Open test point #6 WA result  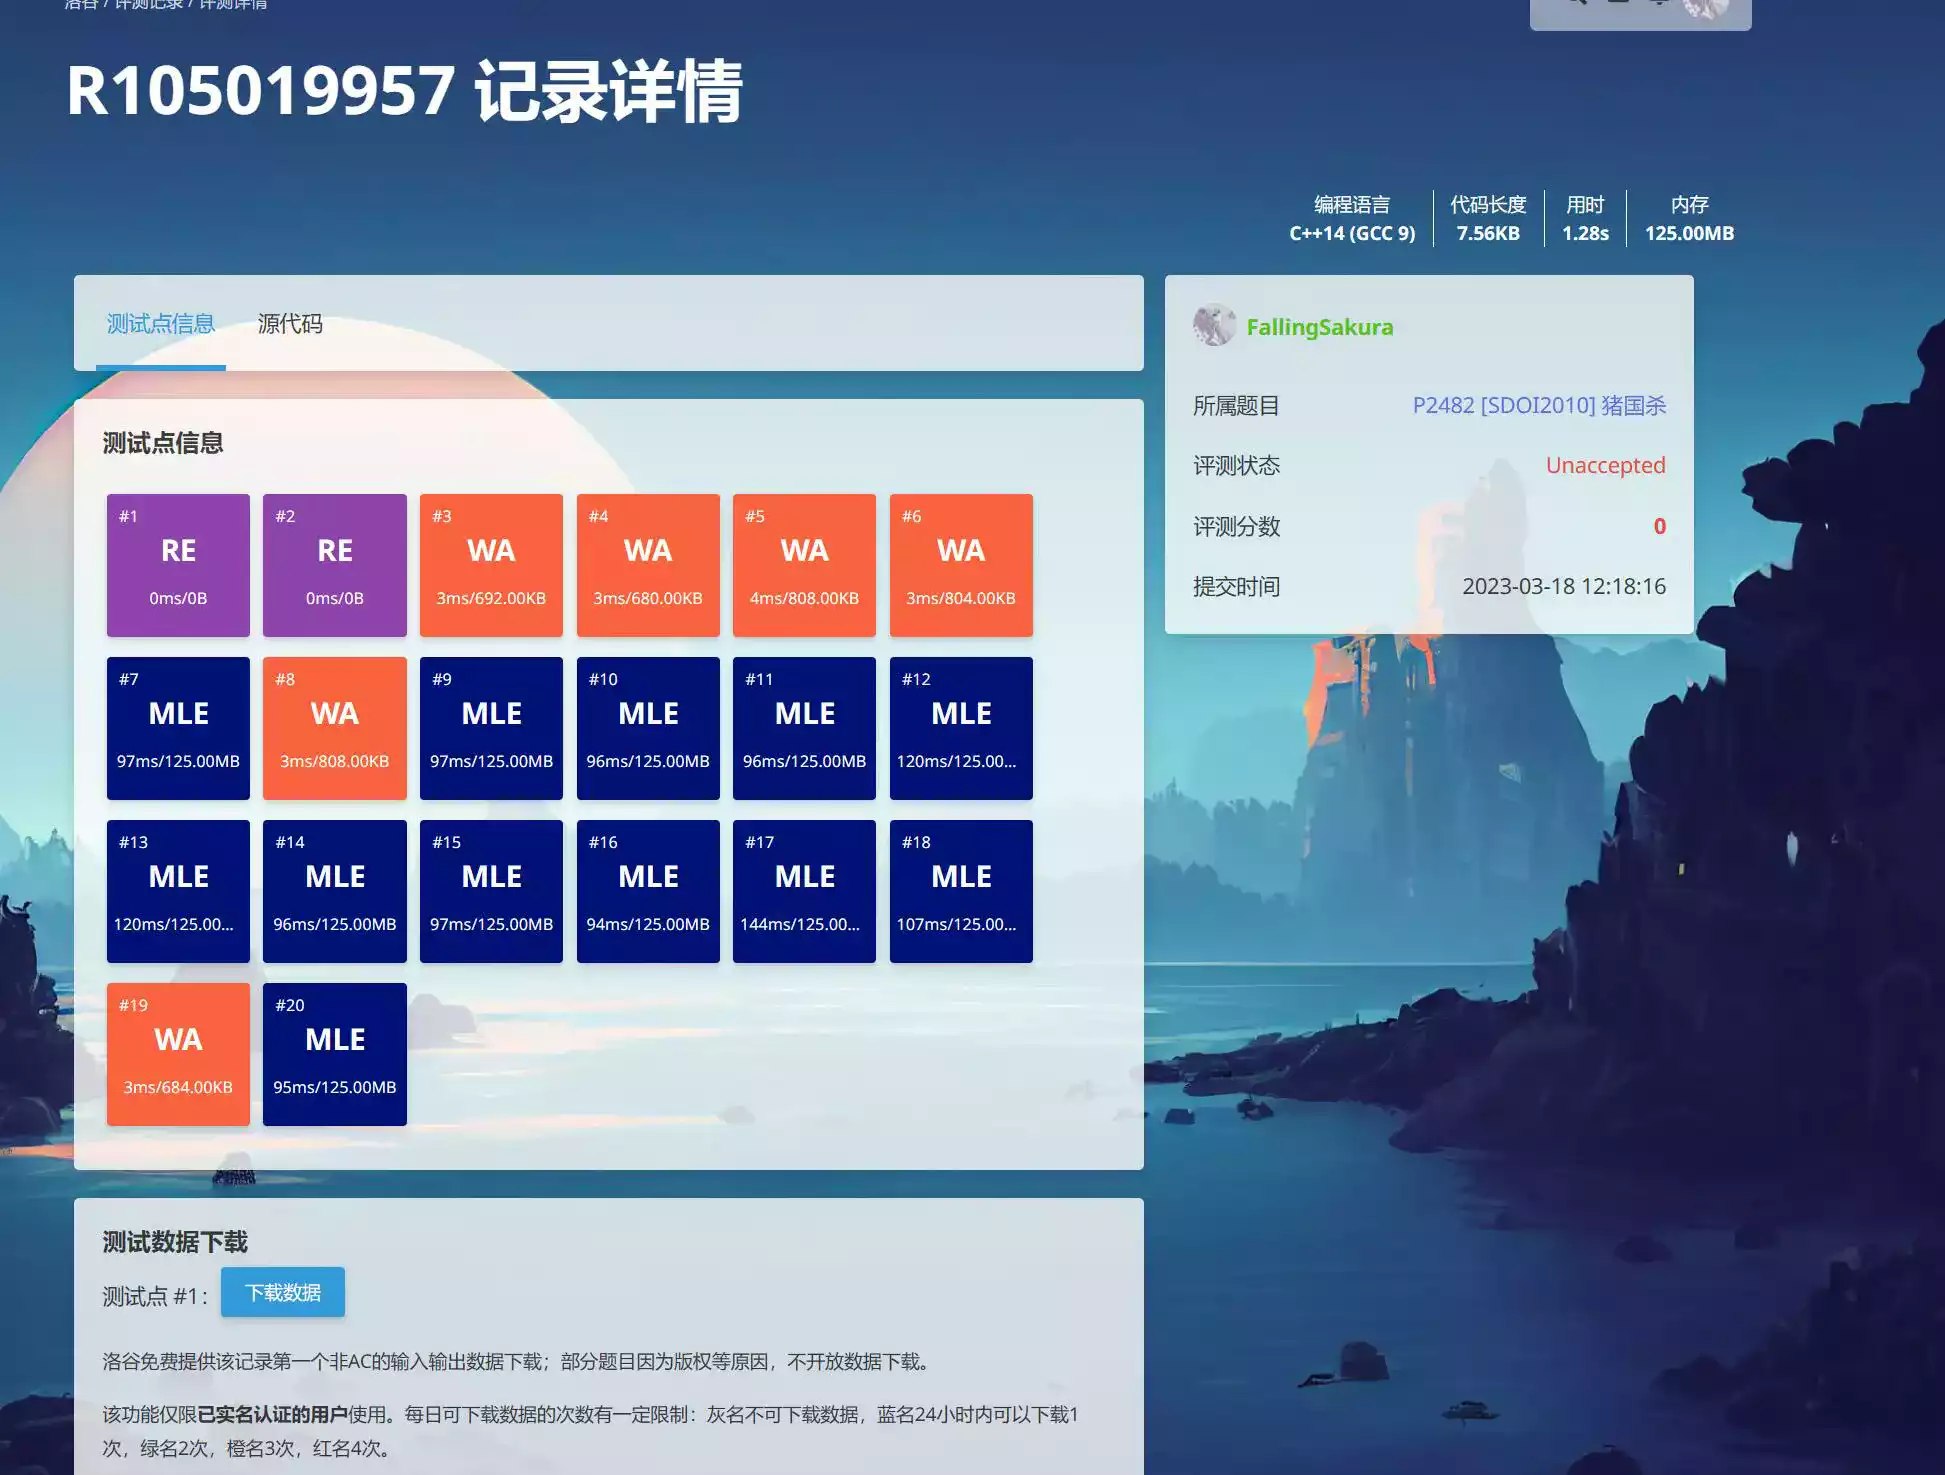click(x=961, y=565)
